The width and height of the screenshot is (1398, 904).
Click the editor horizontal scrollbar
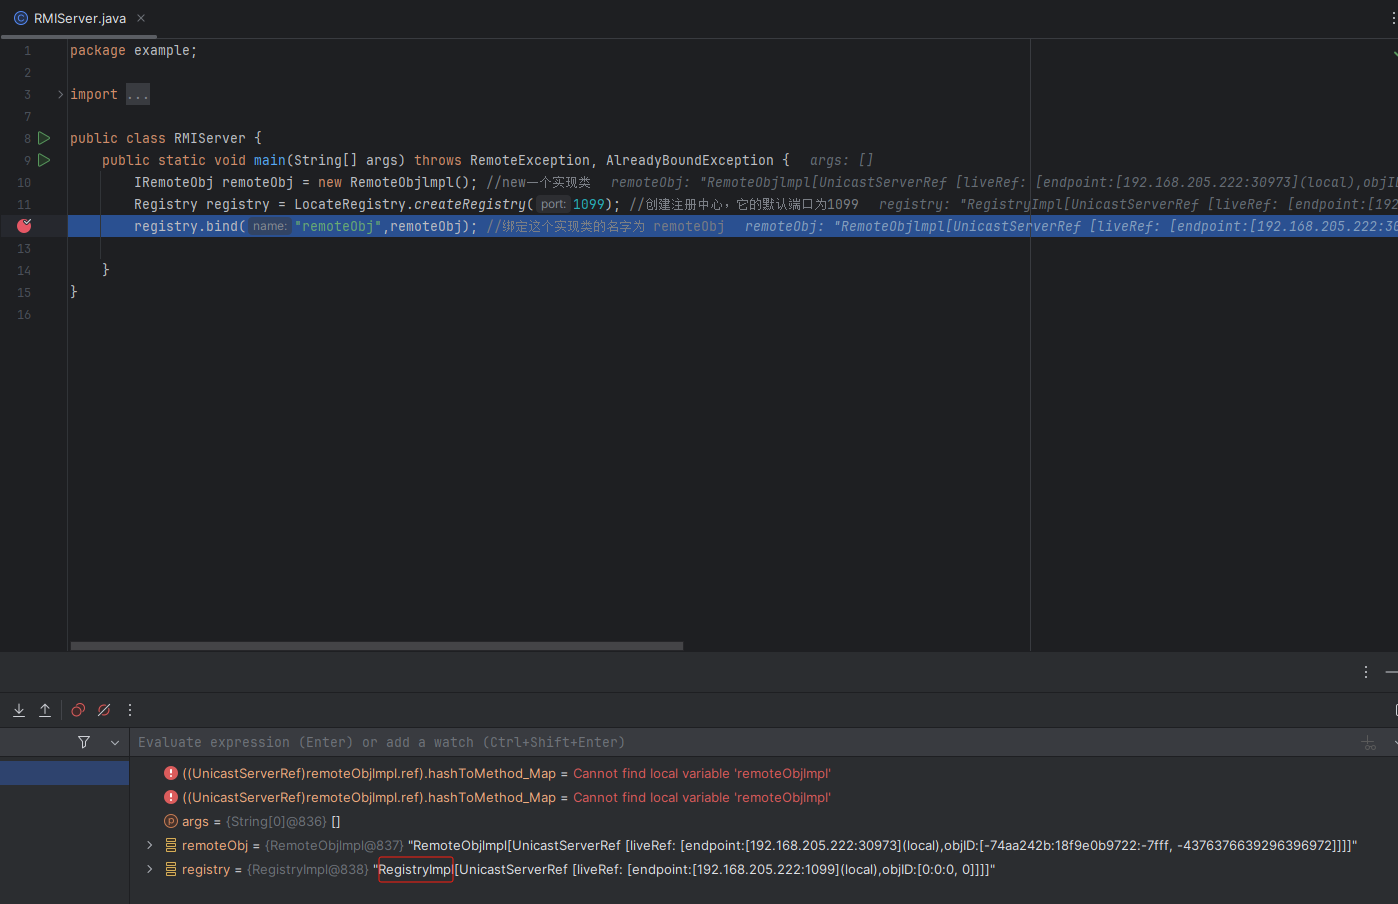[376, 646]
